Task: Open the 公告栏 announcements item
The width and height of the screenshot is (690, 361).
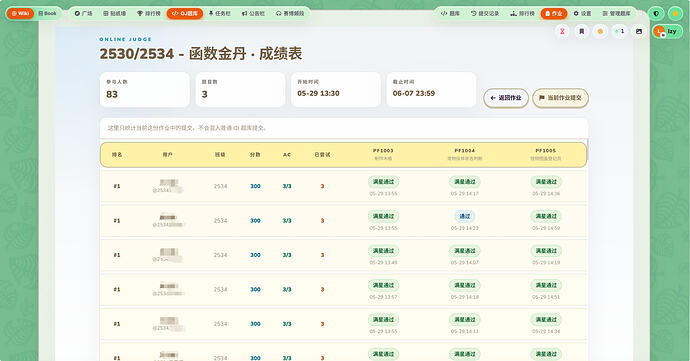Action: (x=253, y=13)
